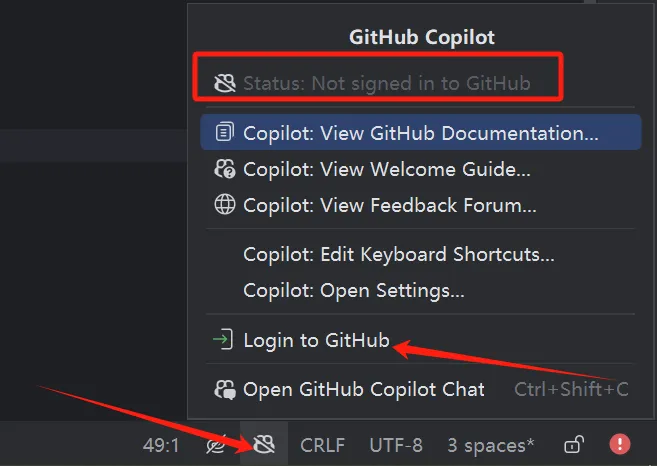
Task: Open the UTF-8 file encoding dropdown
Action: point(396,445)
